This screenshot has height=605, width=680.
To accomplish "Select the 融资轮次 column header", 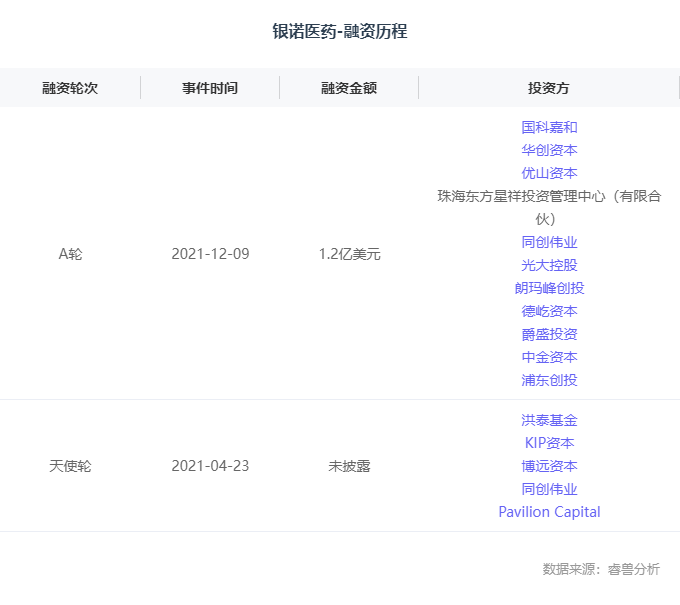I will (70, 88).
